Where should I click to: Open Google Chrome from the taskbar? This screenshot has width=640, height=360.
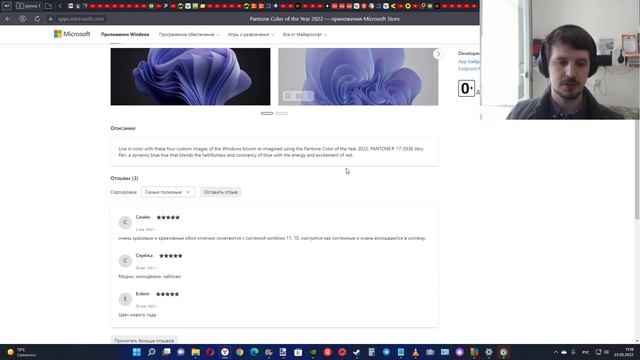240,352
